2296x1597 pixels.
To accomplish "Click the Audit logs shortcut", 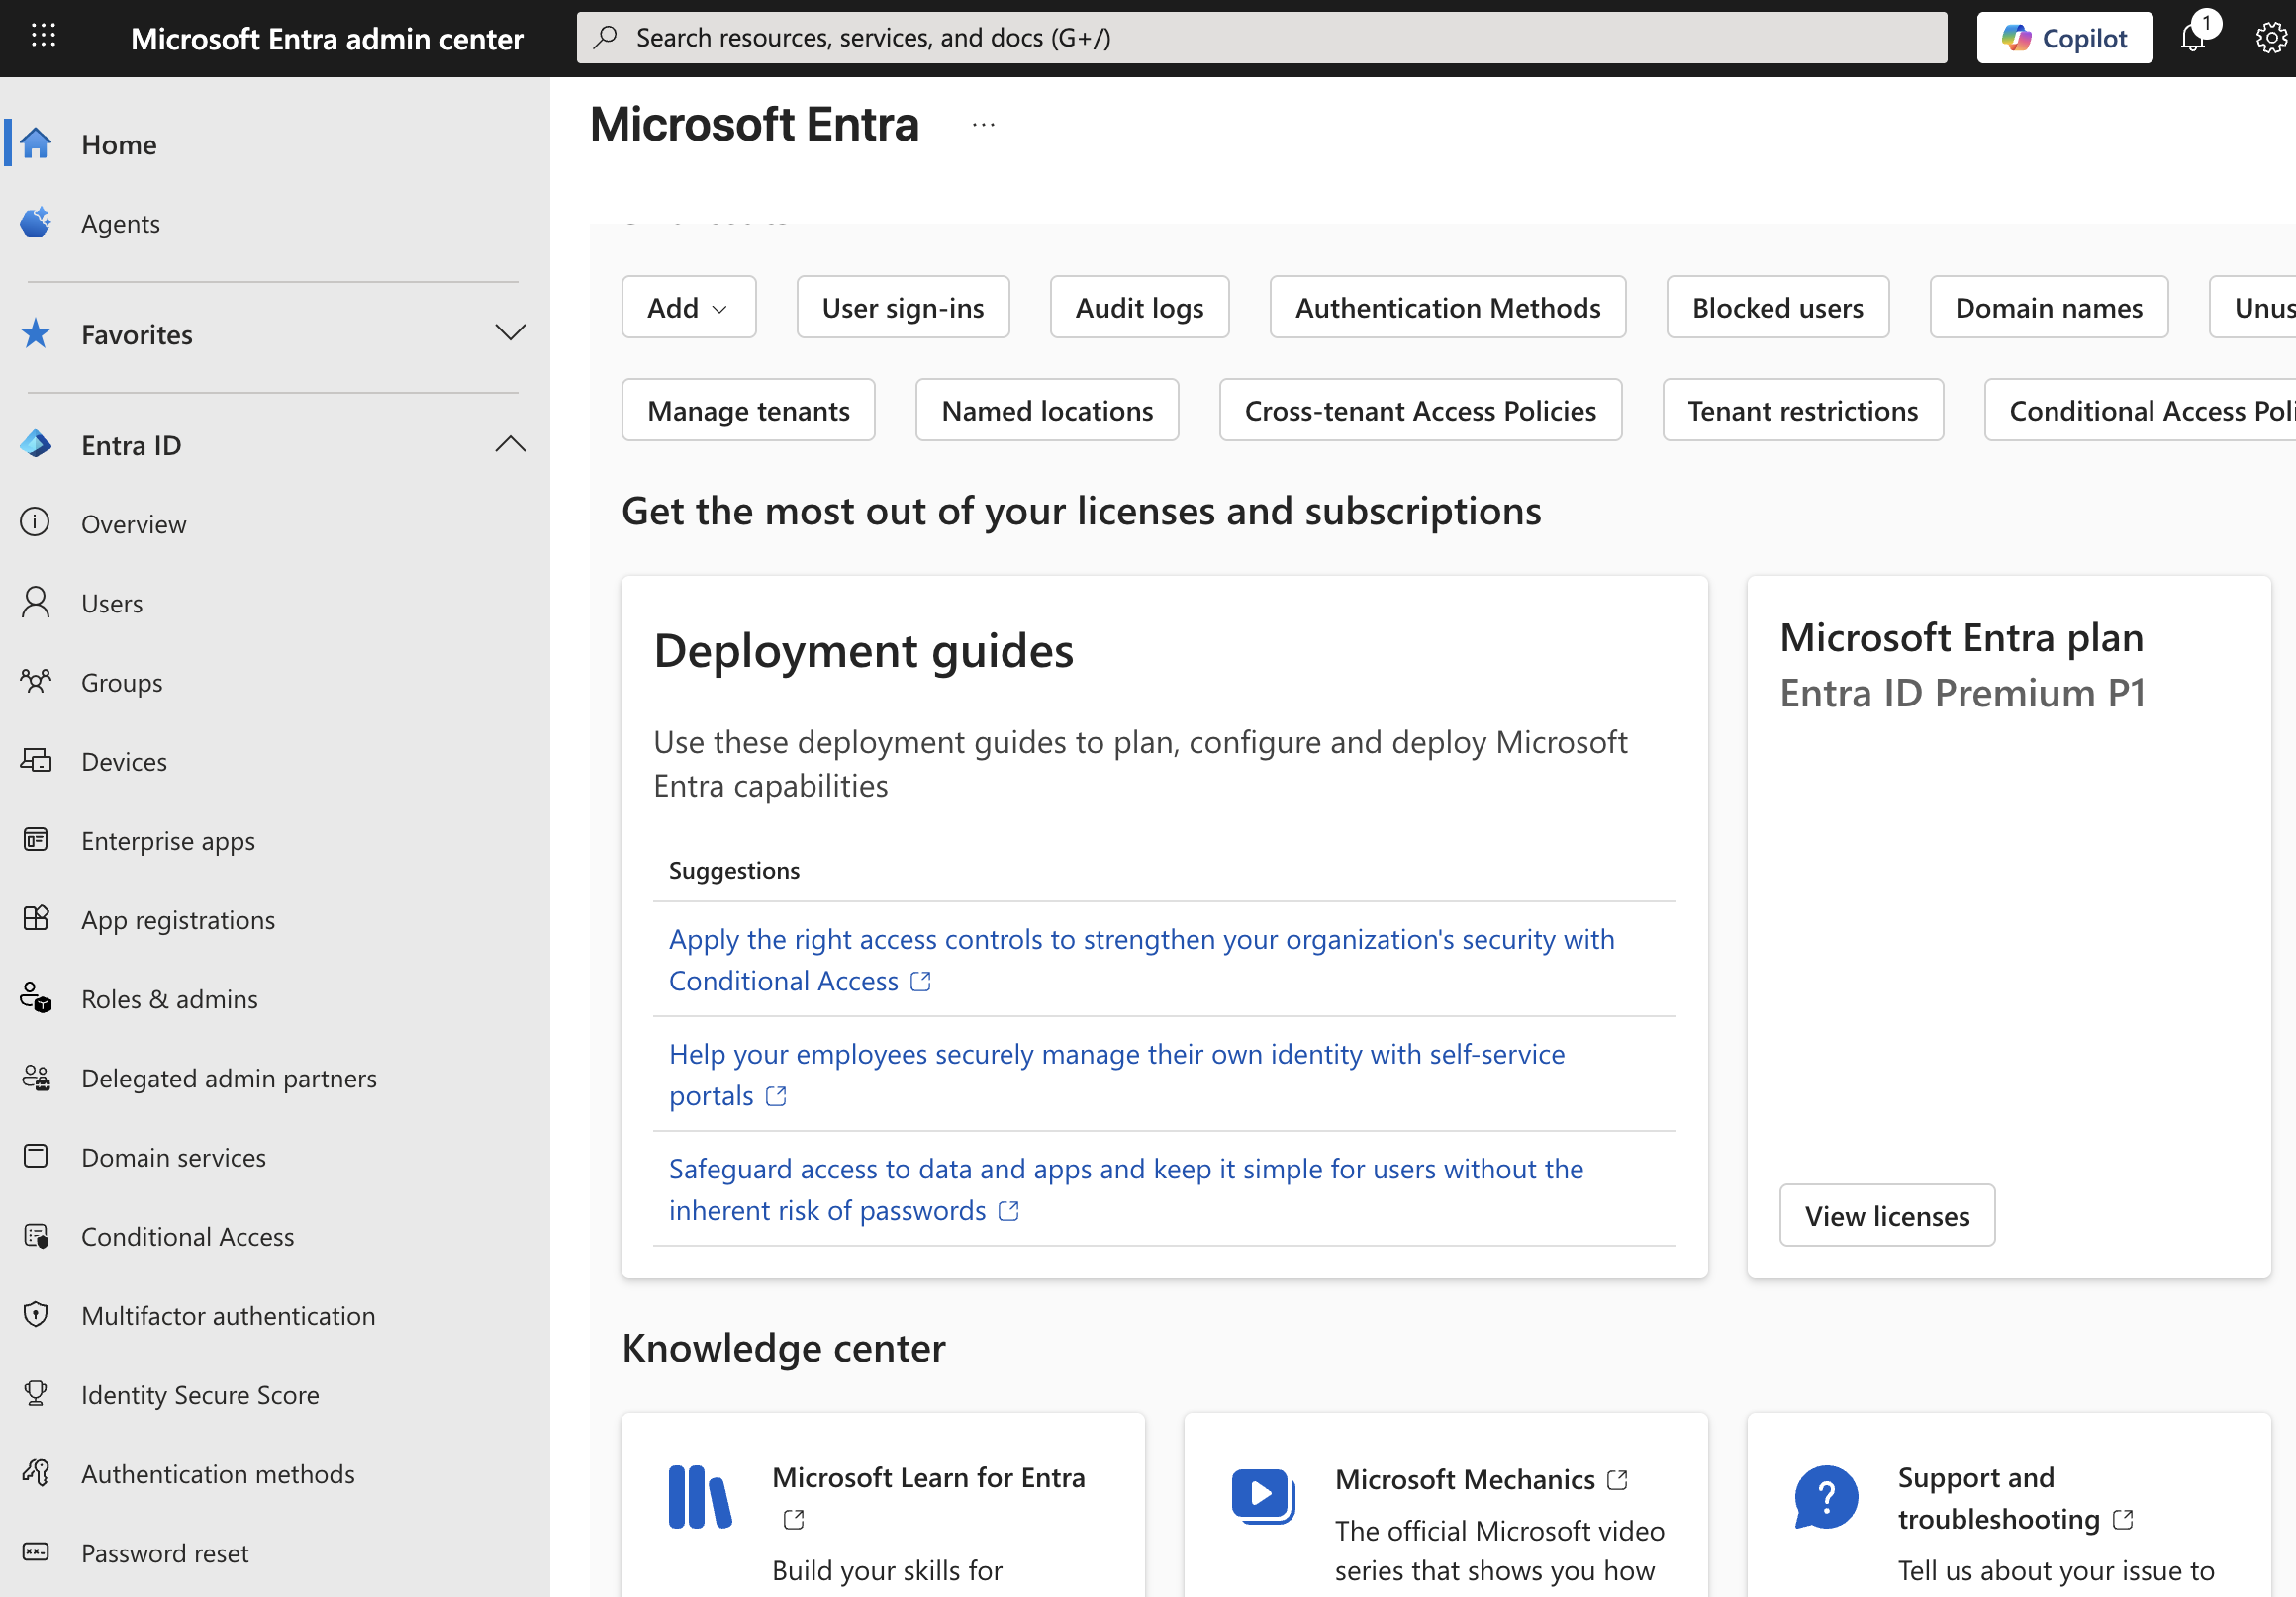I will pos(1139,308).
